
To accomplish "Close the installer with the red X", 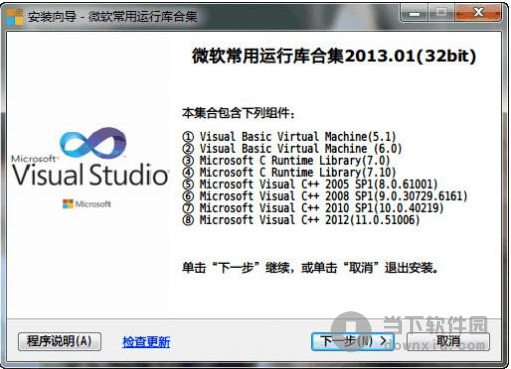I will (x=478, y=14).
